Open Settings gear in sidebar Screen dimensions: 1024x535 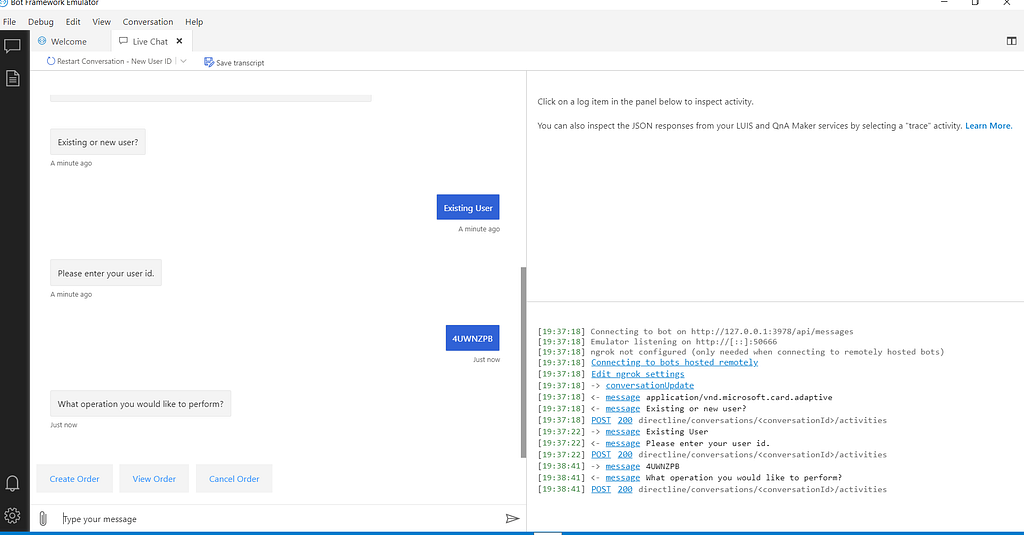tap(12, 516)
